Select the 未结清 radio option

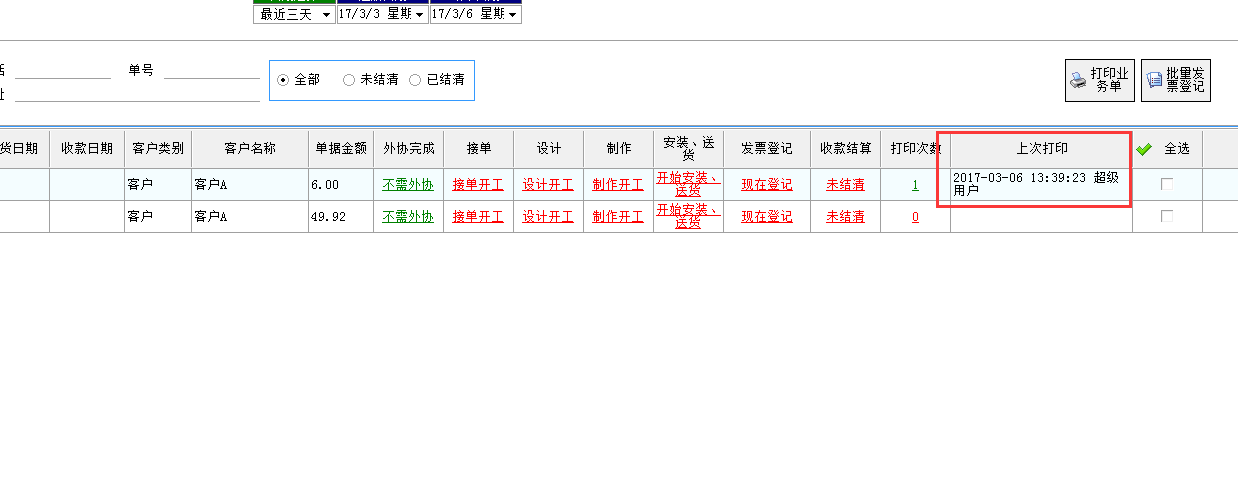click(349, 80)
